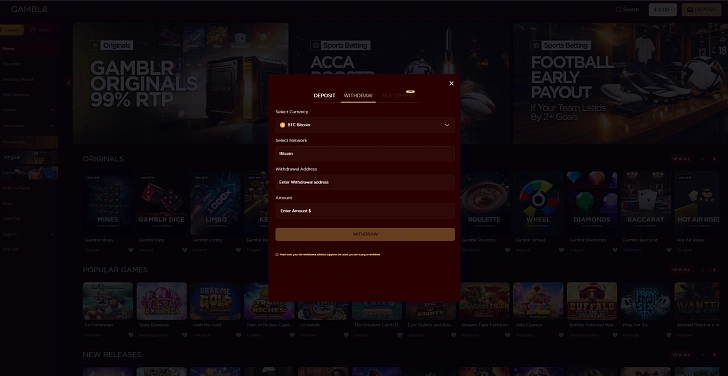The height and width of the screenshot is (376, 728).
Task: Select the Casino toggle in sidebar
Action: 12,30
